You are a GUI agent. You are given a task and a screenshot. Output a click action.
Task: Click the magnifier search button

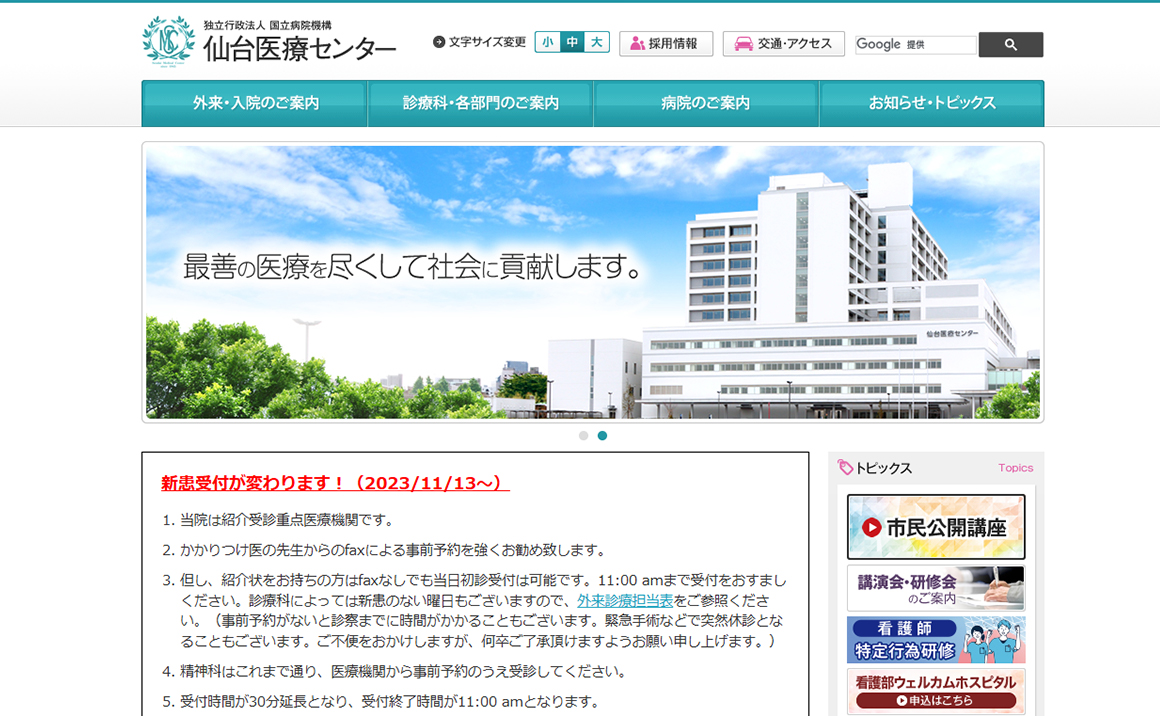pyautogui.click(x=1010, y=45)
